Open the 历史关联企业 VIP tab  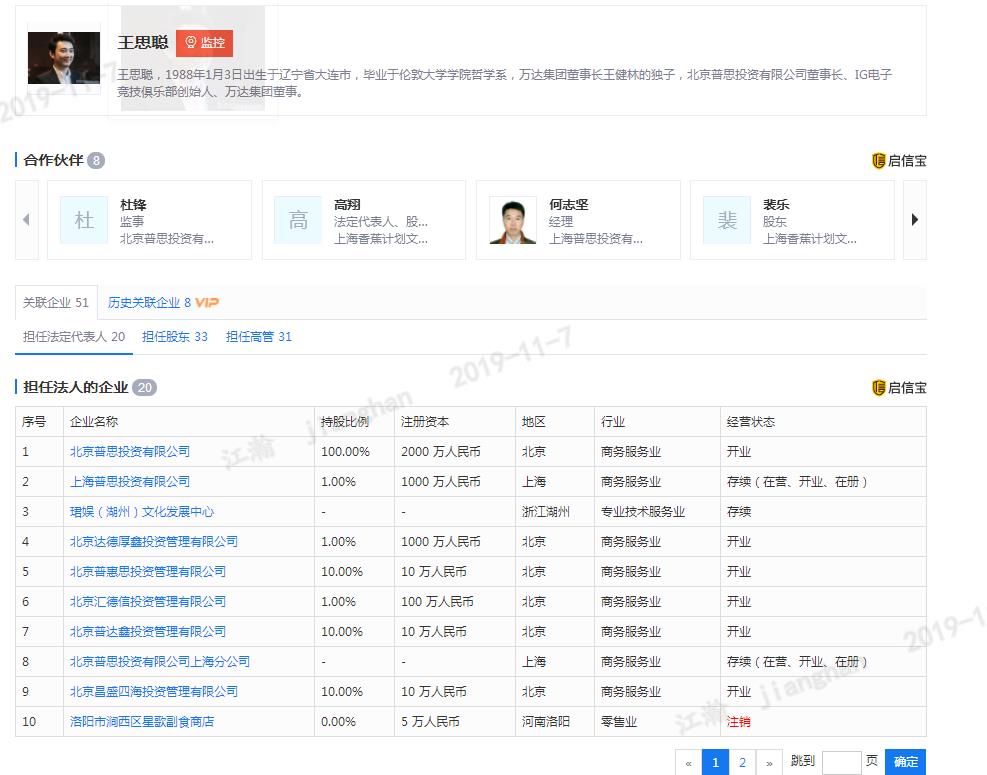162,302
